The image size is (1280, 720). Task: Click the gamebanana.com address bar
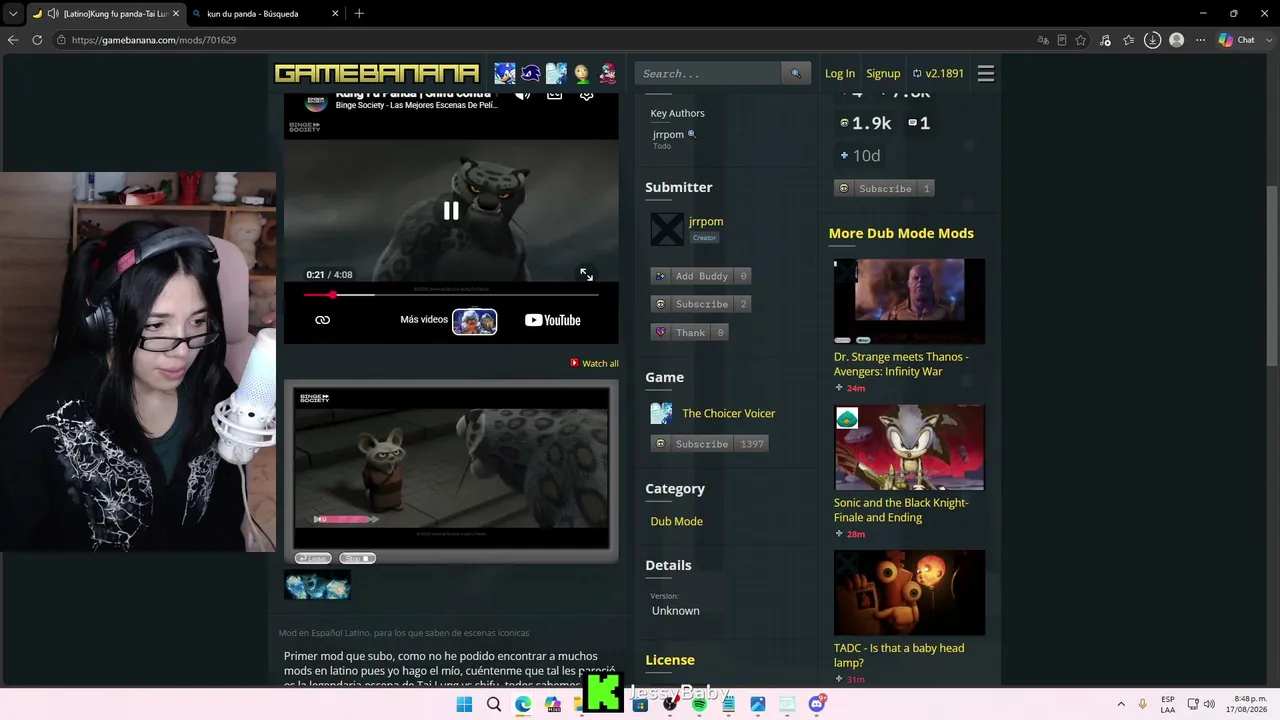540,40
